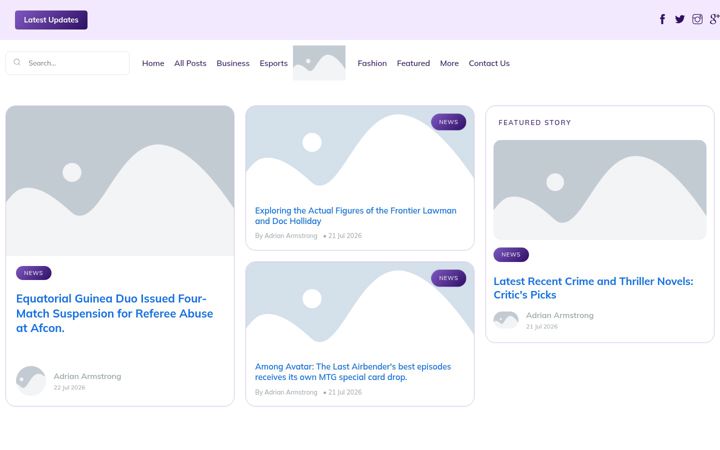The image size is (720, 450).
Task: Click NEWS tag on Equatorial Guinea article
Action: pos(34,273)
